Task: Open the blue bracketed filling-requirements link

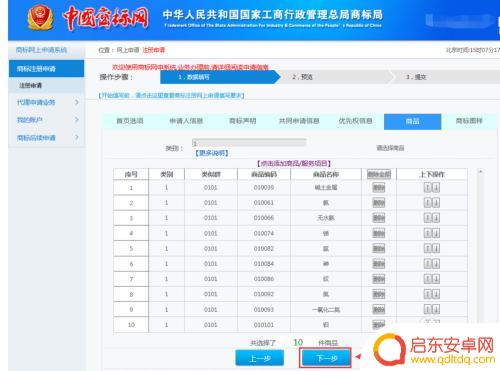Action: coord(171,96)
